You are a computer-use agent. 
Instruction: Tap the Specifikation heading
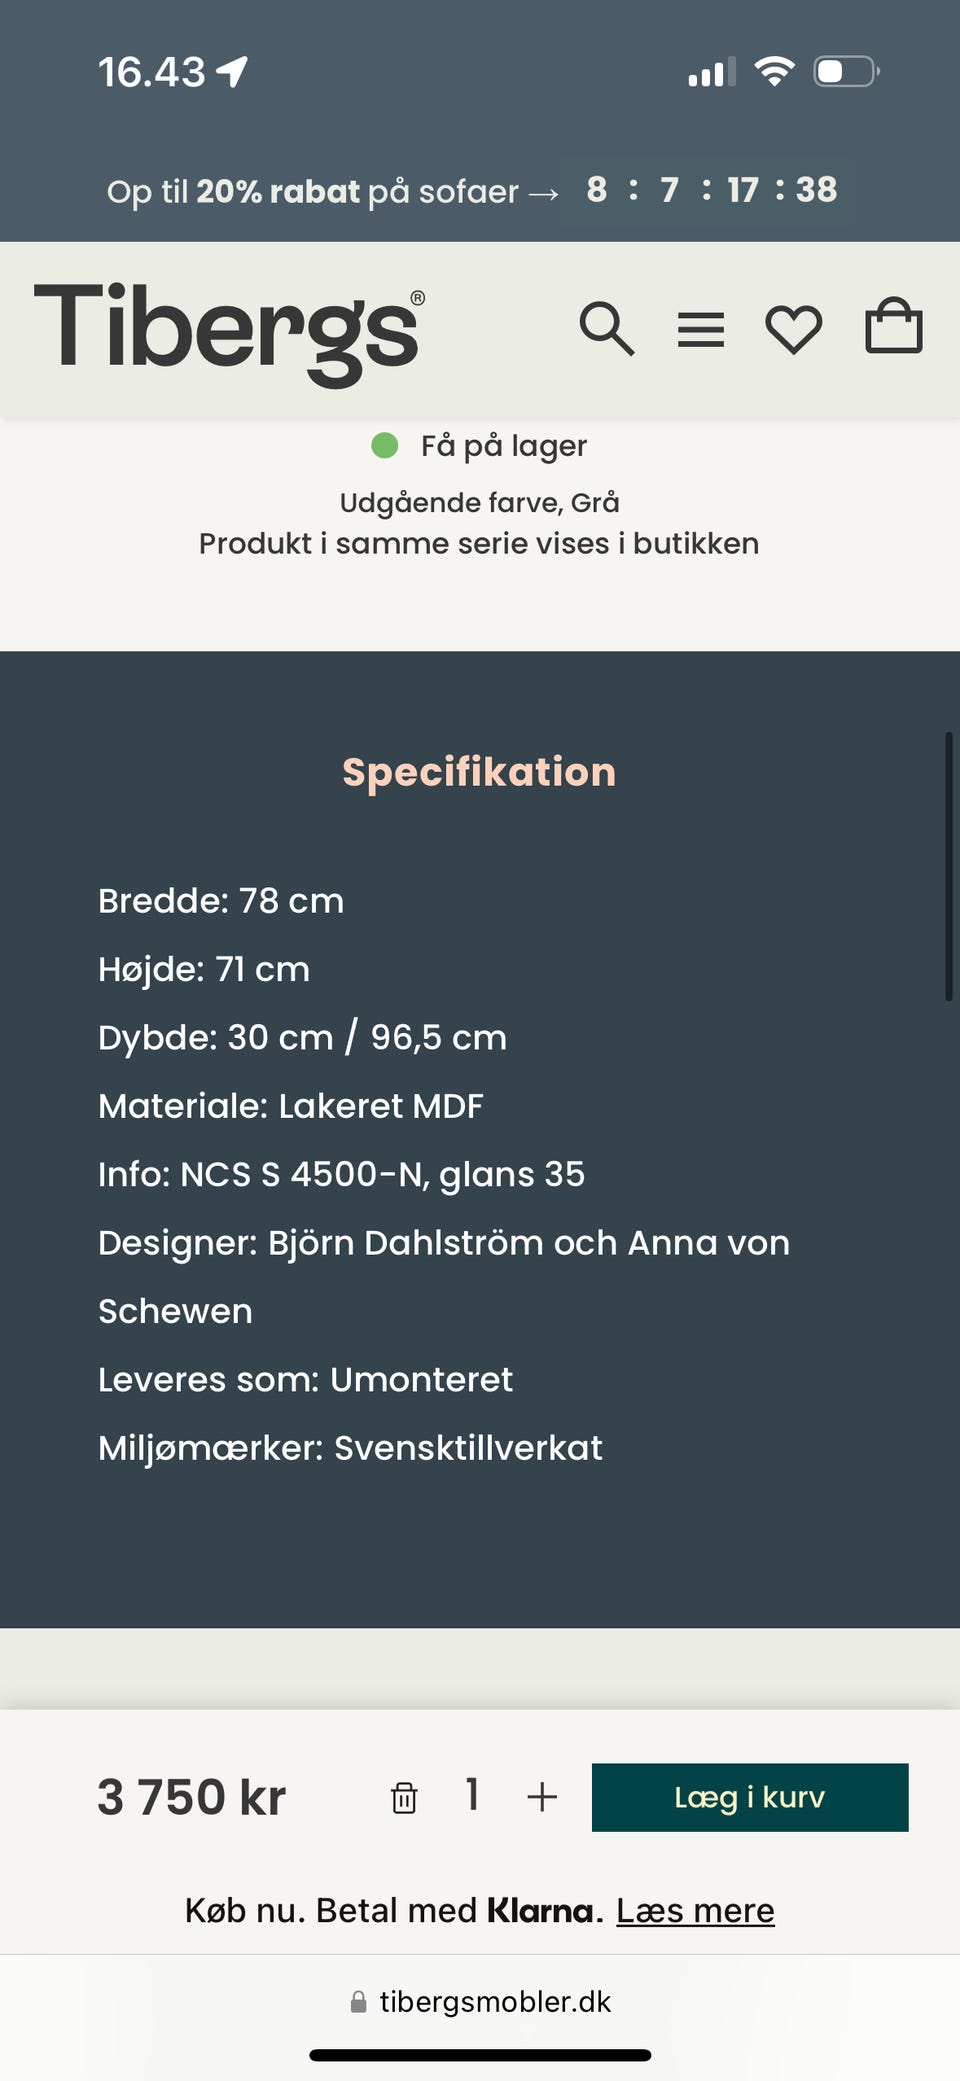point(479,772)
